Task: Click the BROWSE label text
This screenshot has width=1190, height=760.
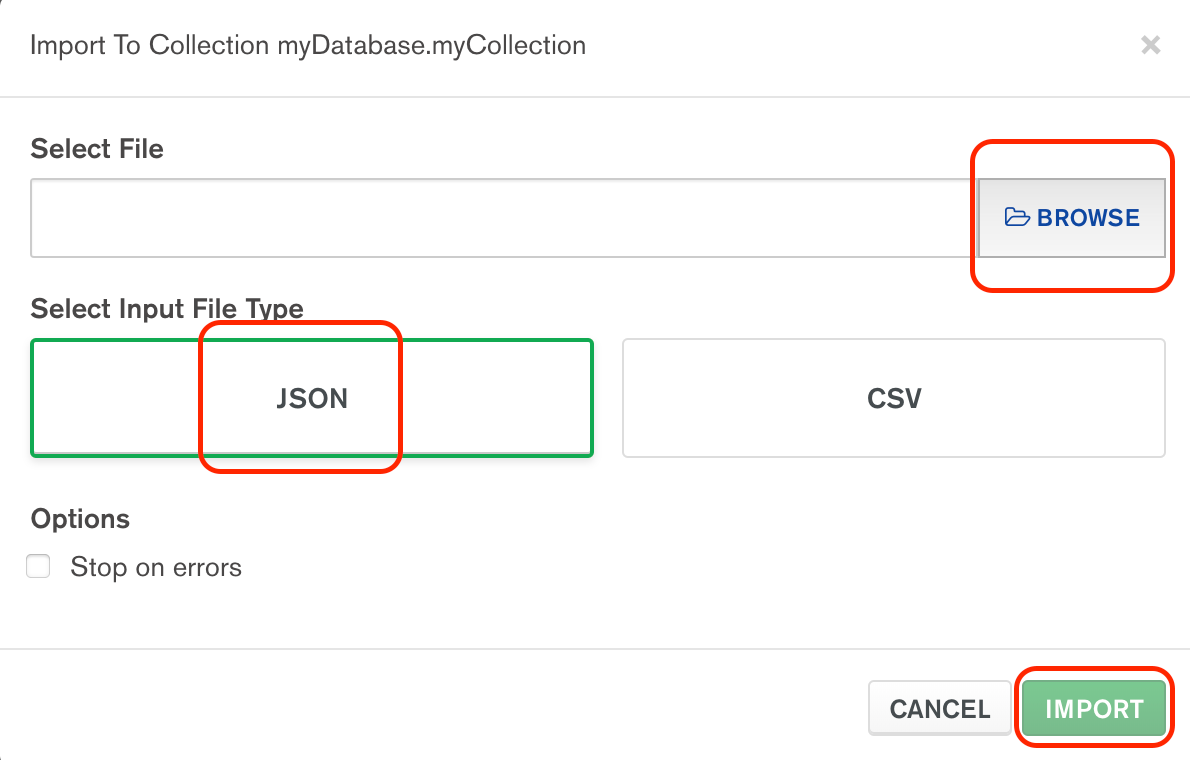Action: [x=1089, y=217]
